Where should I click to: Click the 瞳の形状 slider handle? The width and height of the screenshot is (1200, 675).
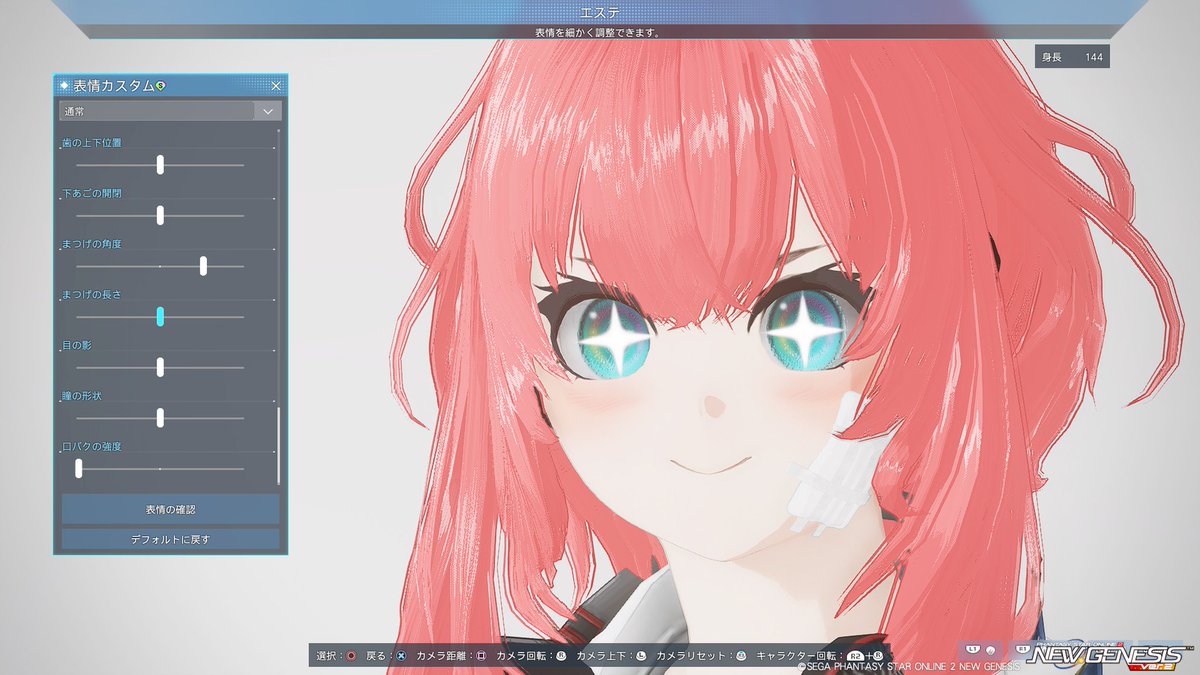160,418
